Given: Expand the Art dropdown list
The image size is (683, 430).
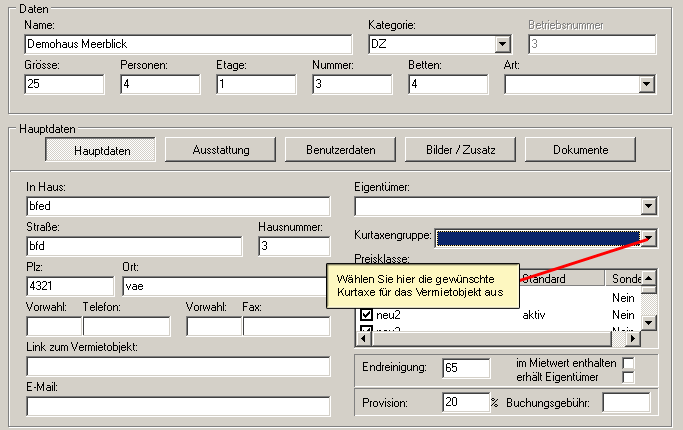Looking at the screenshot, I should (x=648, y=84).
